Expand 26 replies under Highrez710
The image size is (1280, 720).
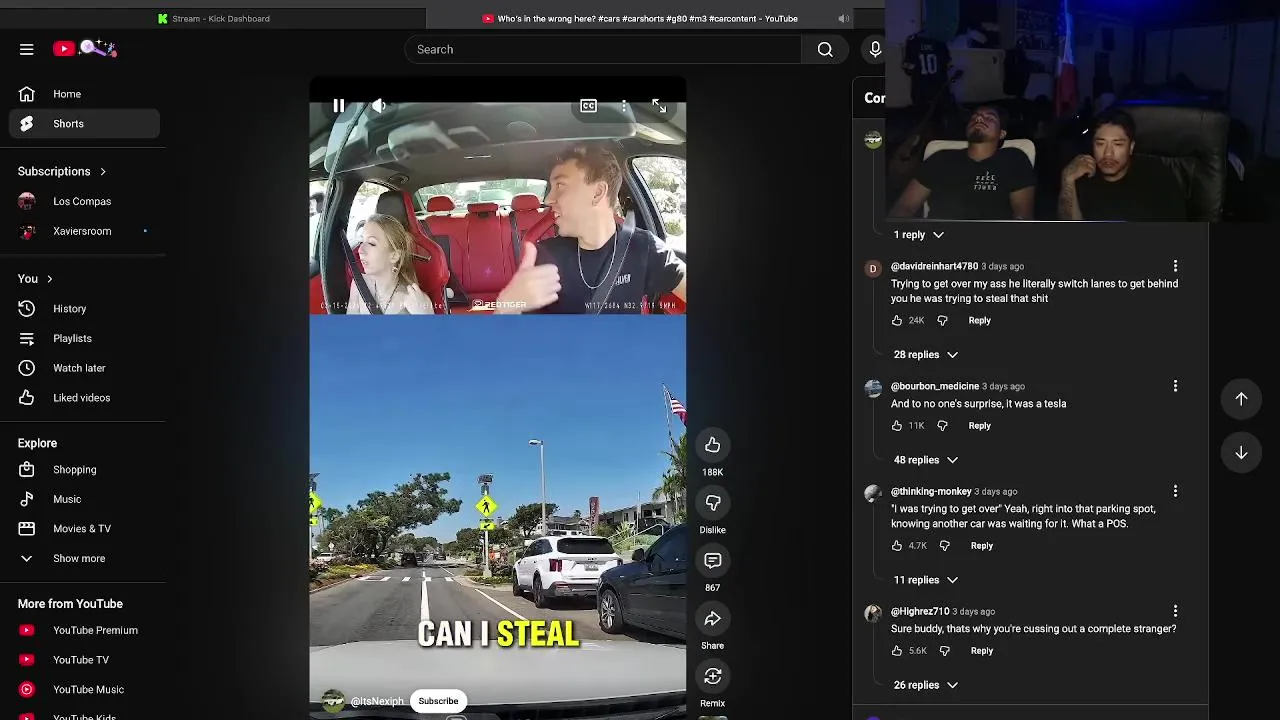pos(925,685)
